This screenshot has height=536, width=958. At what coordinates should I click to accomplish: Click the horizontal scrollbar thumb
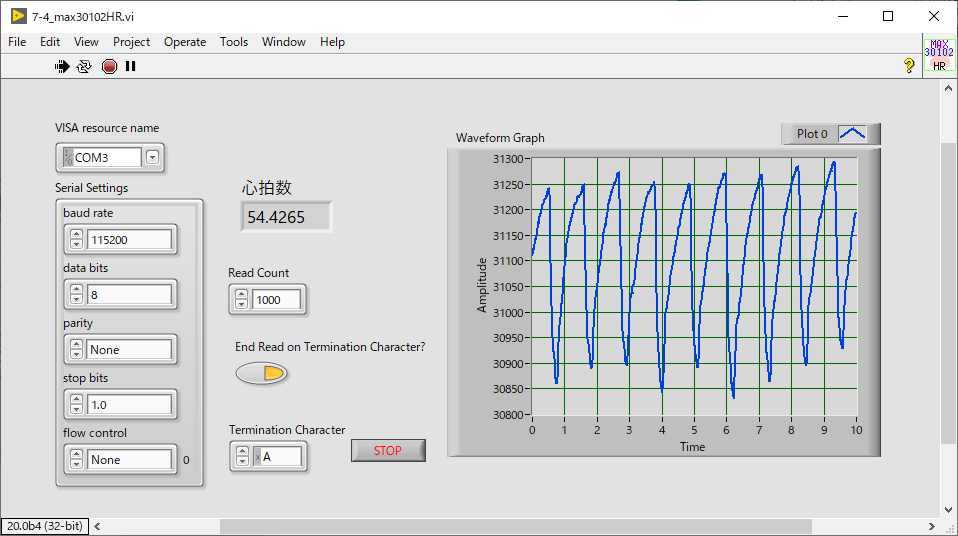click(x=516, y=526)
